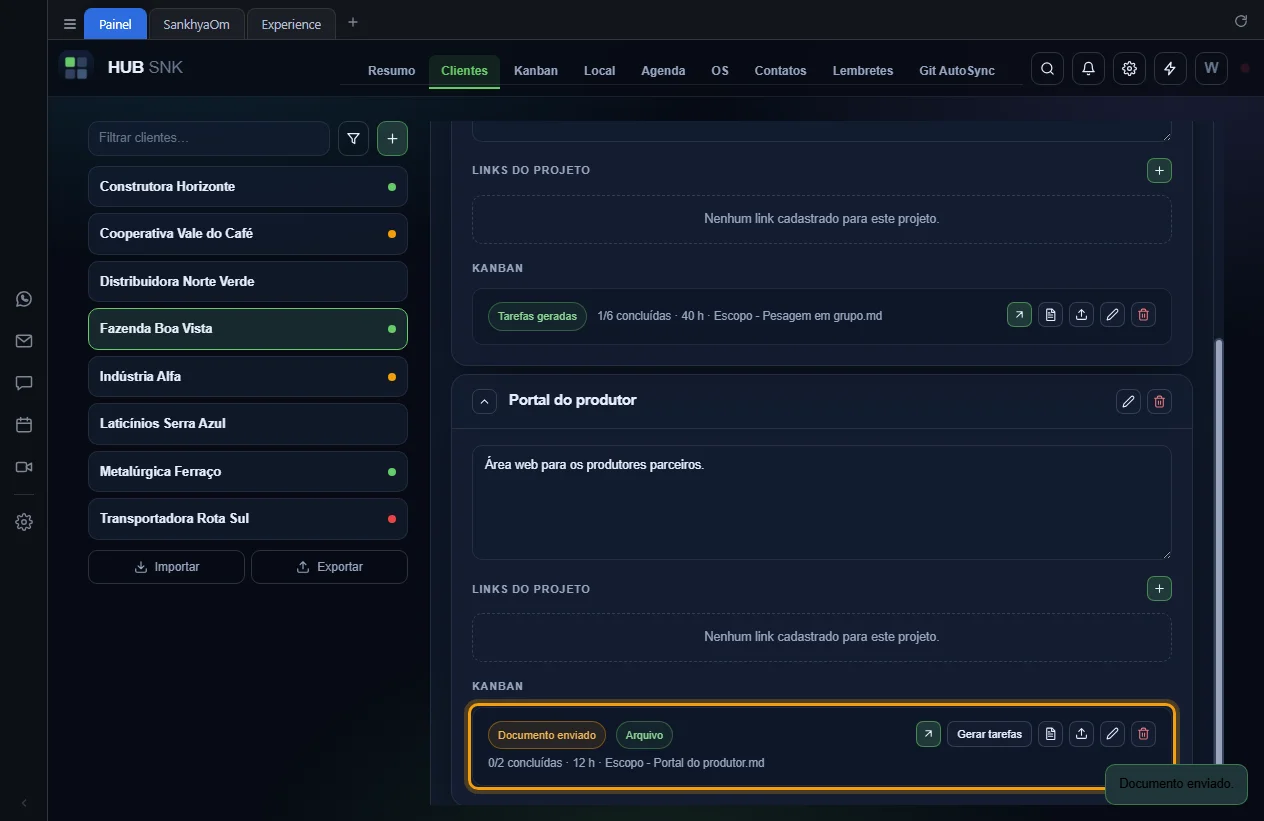Open the Local tab

point(599,71)
